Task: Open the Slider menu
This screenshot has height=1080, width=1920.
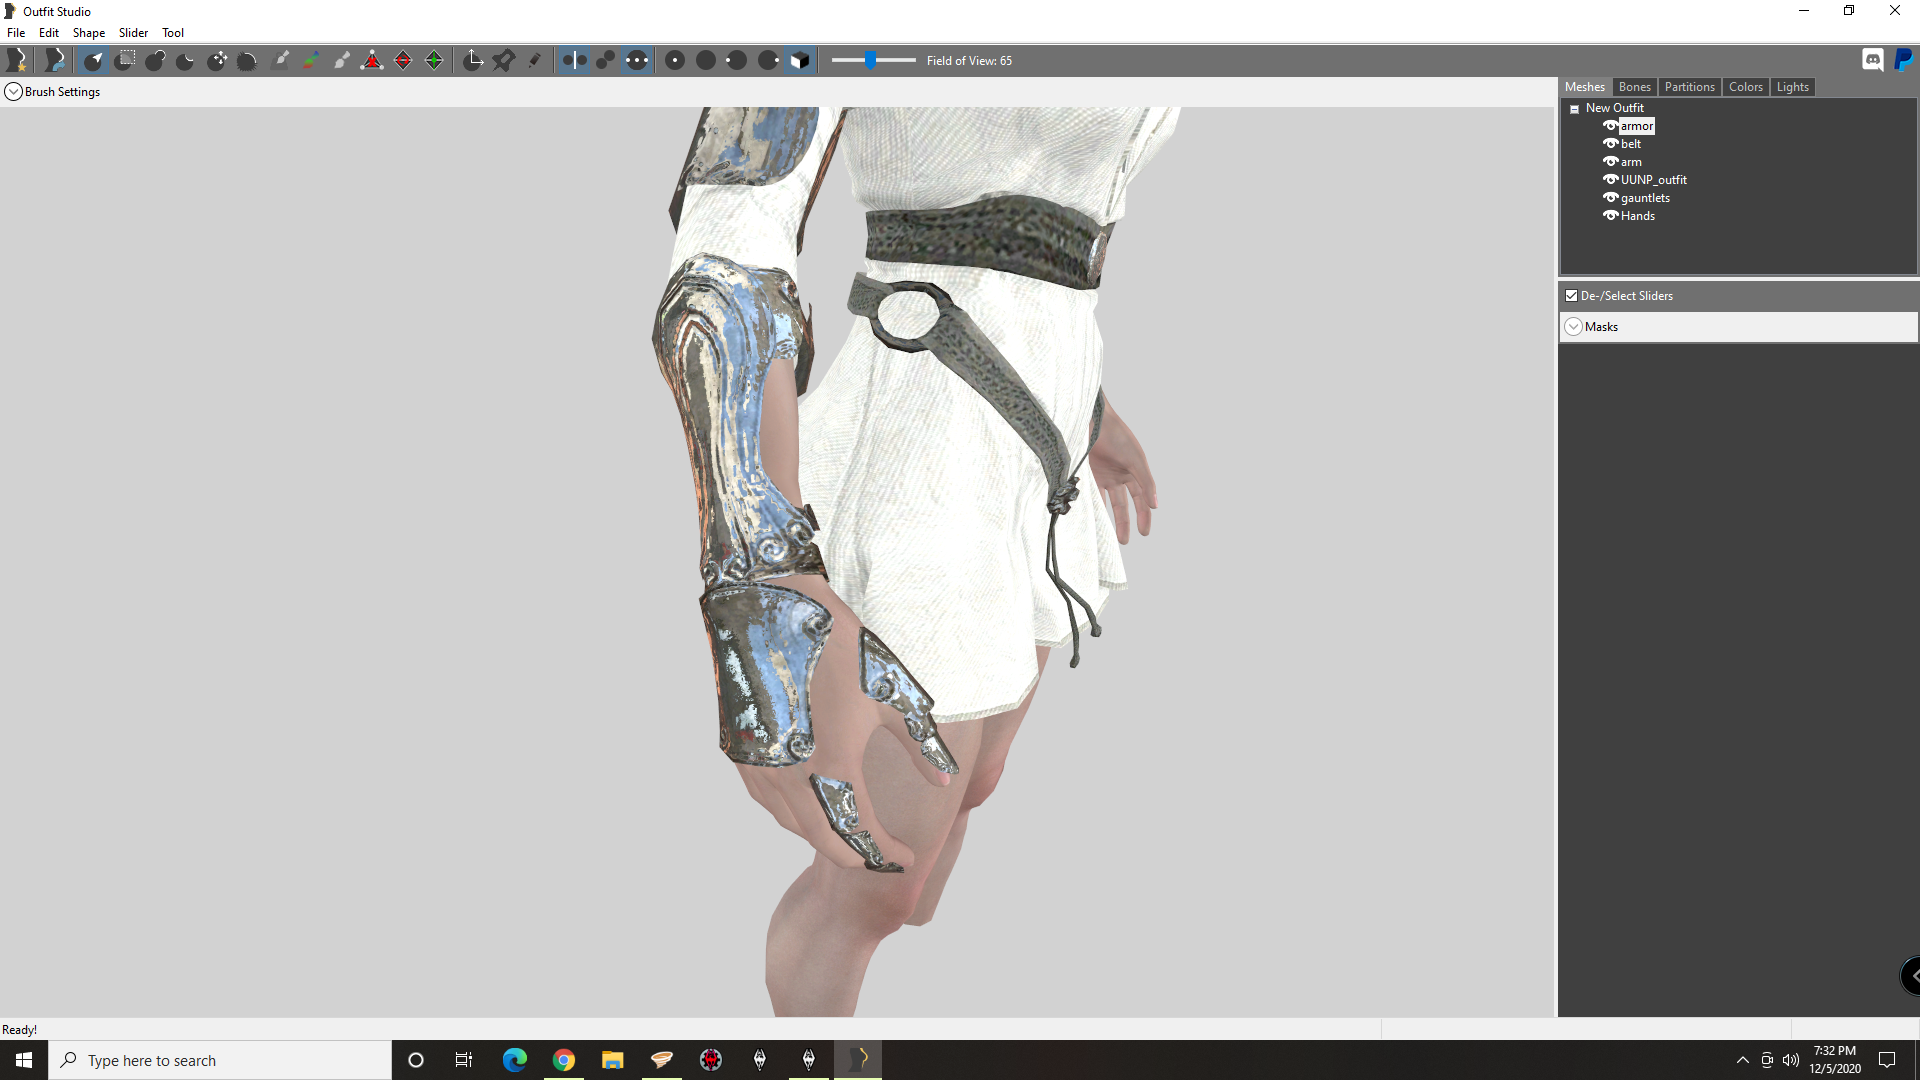Action: [x=133, y=33]
